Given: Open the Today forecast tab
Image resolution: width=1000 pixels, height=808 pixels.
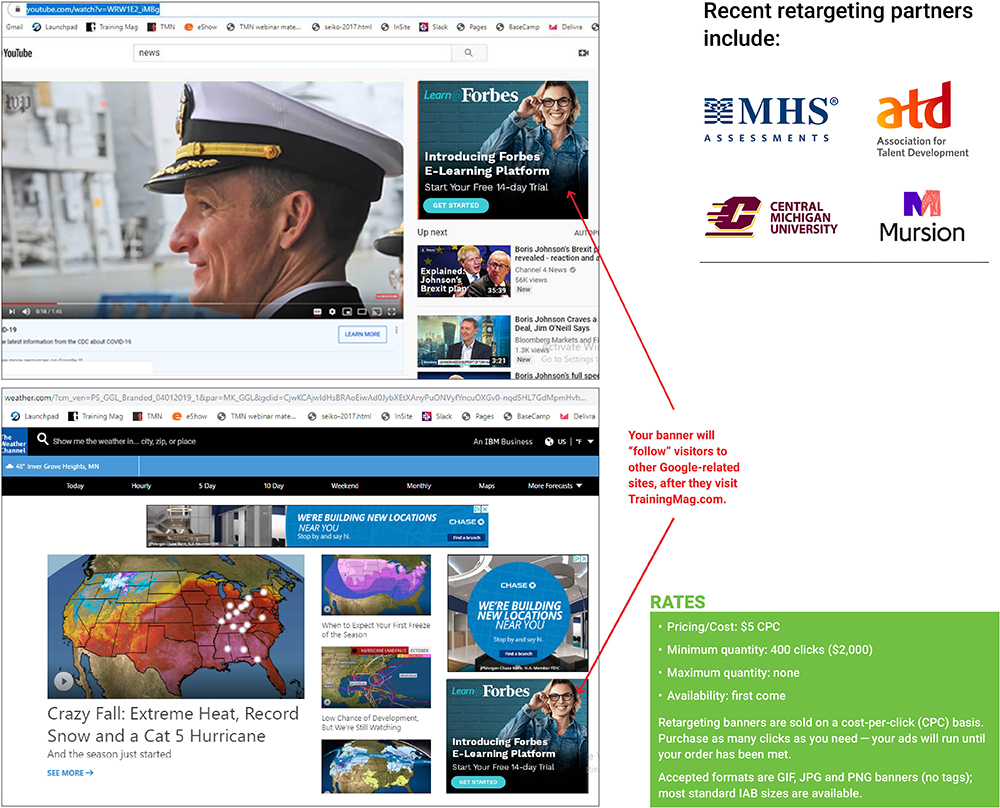Looking at the screenshot, I should (x=75, y=486).
